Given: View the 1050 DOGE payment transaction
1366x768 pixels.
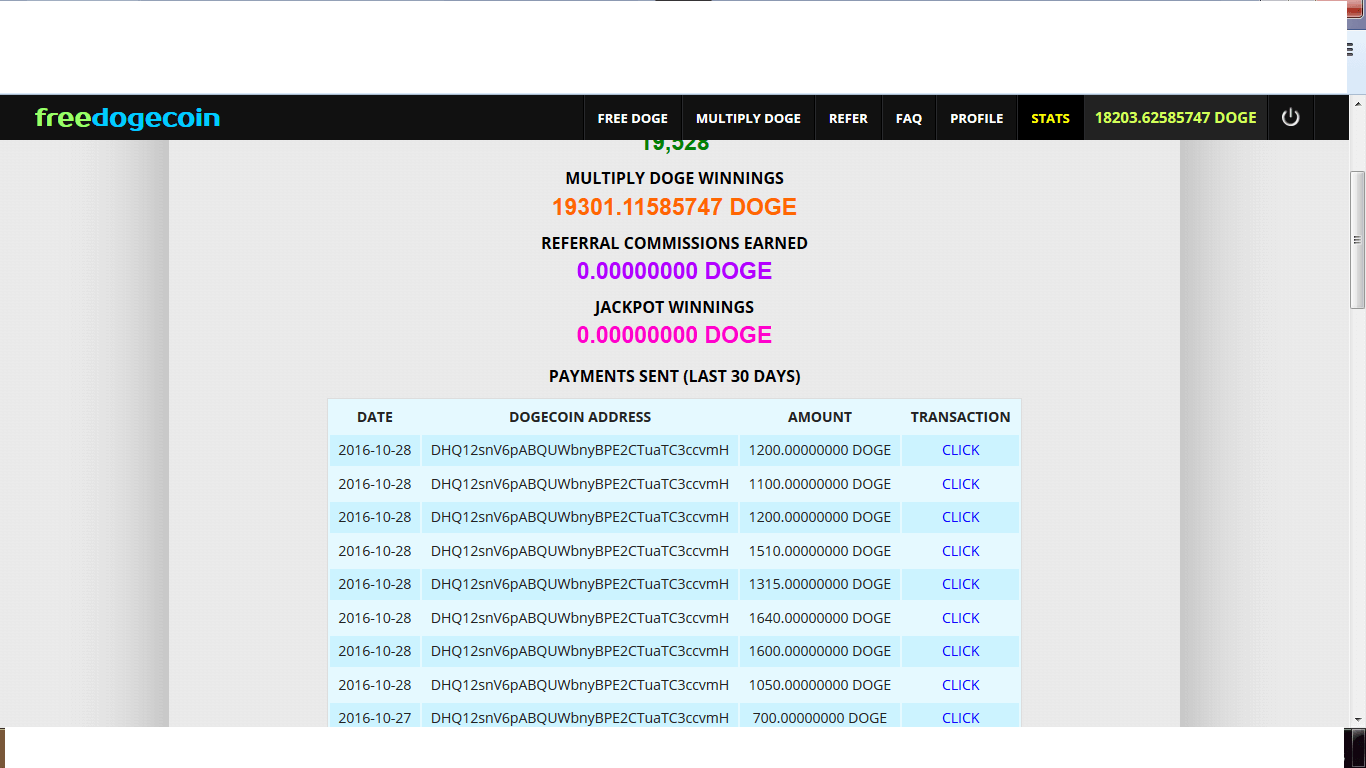Looking at the screenshot, I should click(x=960, y=685).
